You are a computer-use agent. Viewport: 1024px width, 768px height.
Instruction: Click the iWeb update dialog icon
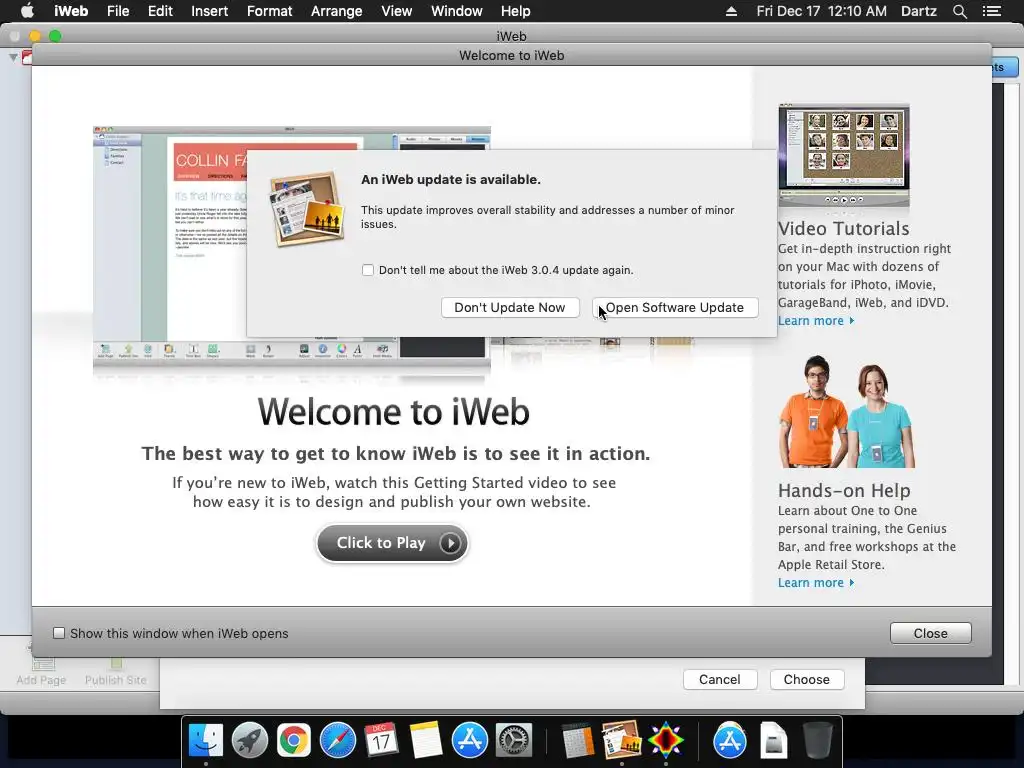click(307, 209)
